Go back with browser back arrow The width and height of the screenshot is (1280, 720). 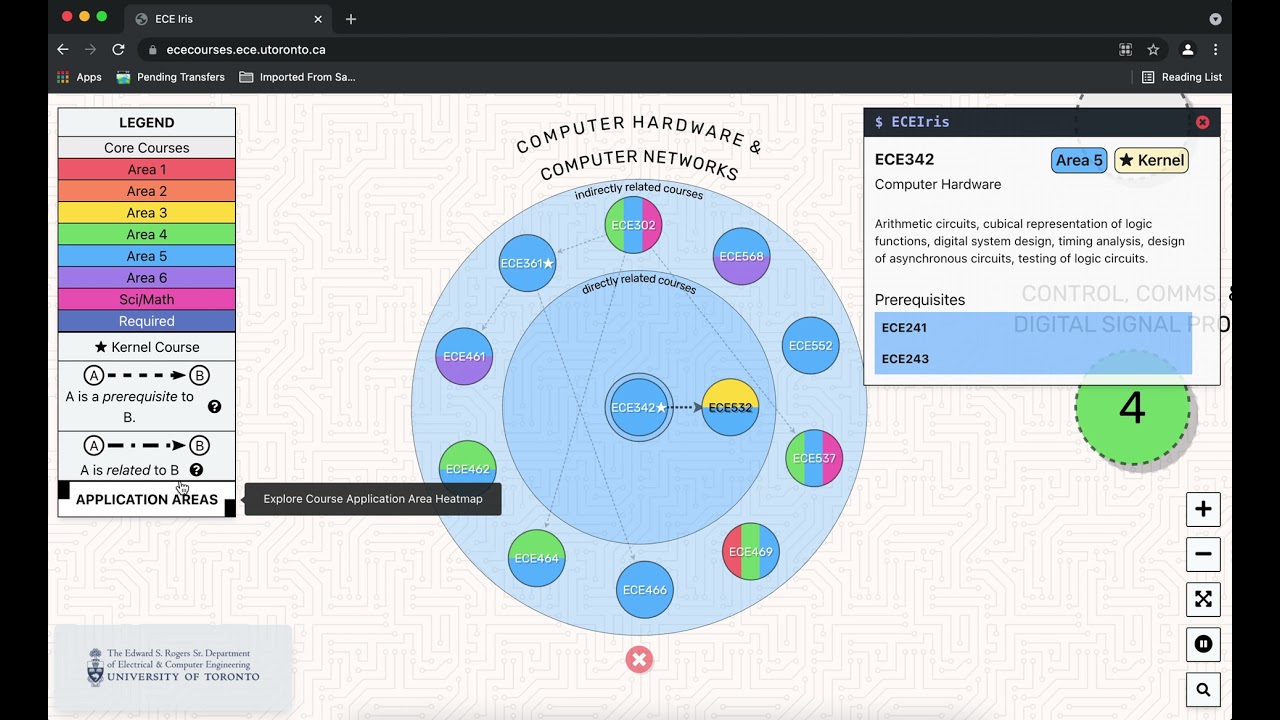click(x=63, y=49)
